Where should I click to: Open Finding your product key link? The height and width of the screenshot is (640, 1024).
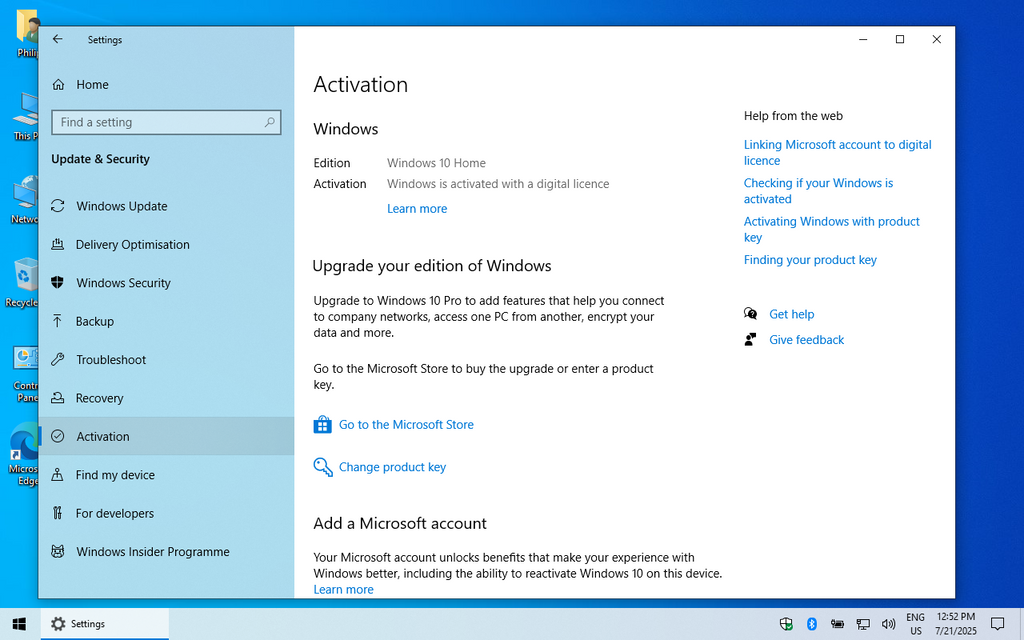(x=810, y=260)
